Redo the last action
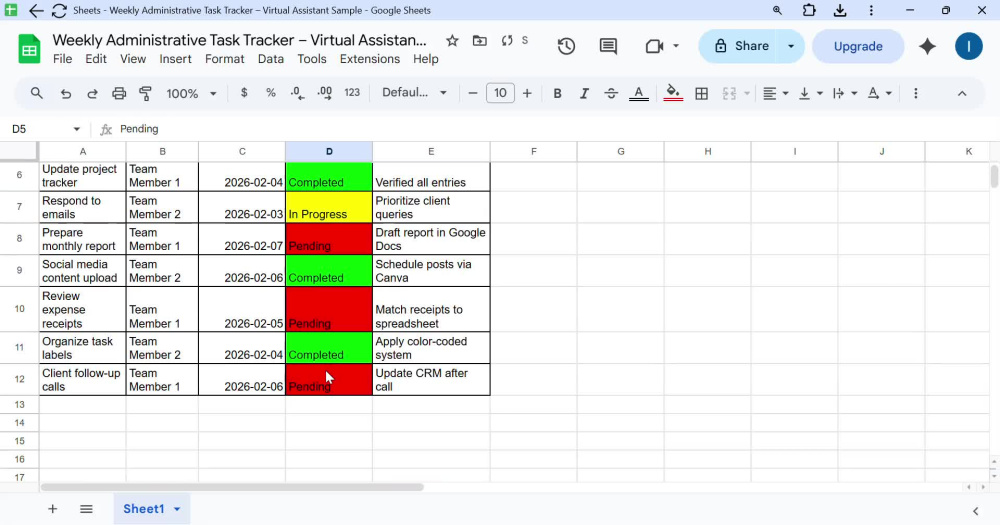Screen dimensions: 1000x525 tap(92, 93)
